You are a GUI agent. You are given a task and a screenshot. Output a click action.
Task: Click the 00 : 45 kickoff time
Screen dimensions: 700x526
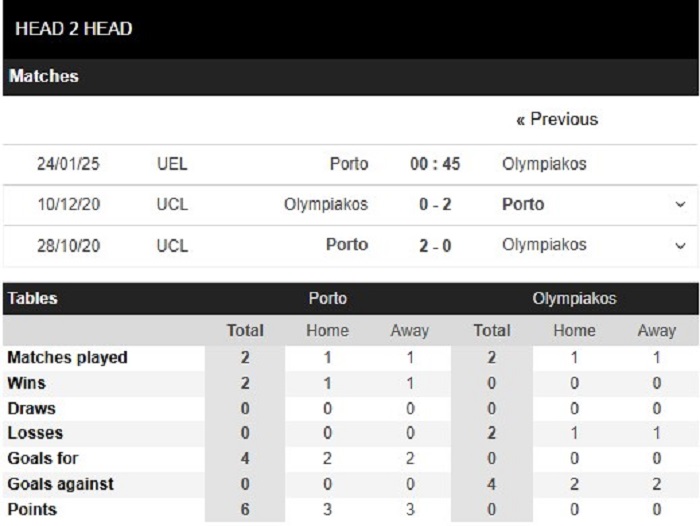pos(435,164)
